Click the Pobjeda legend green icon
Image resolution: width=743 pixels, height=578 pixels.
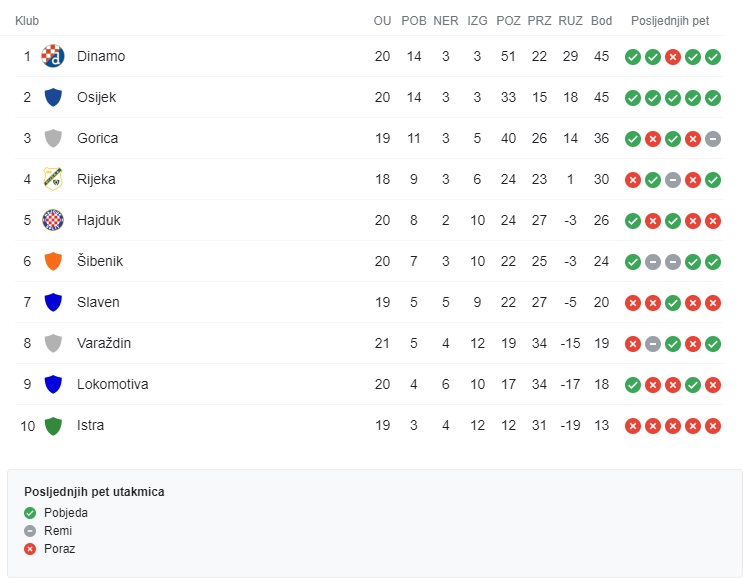click(30, 513)
